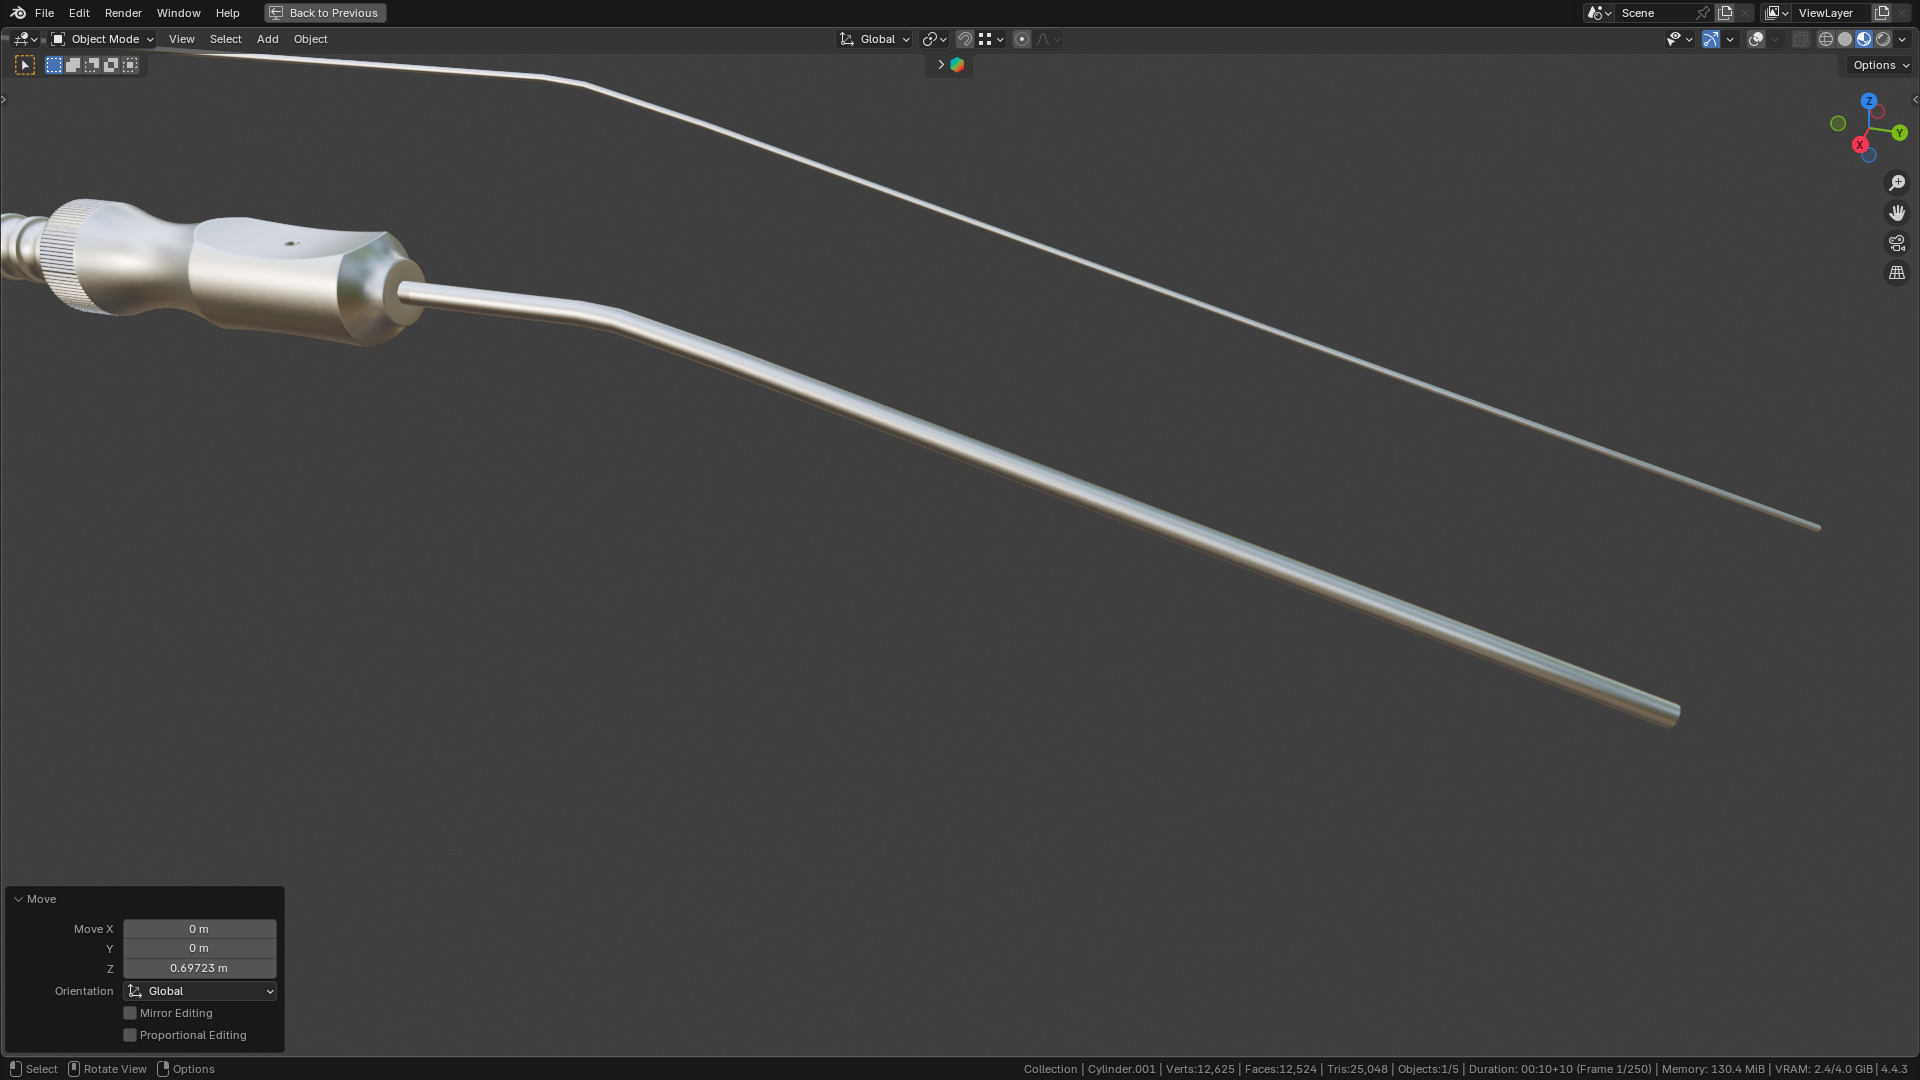Choose Subtract from selection mode
This screenshot has height=1080, width=1920.
(x=92, y=65)
